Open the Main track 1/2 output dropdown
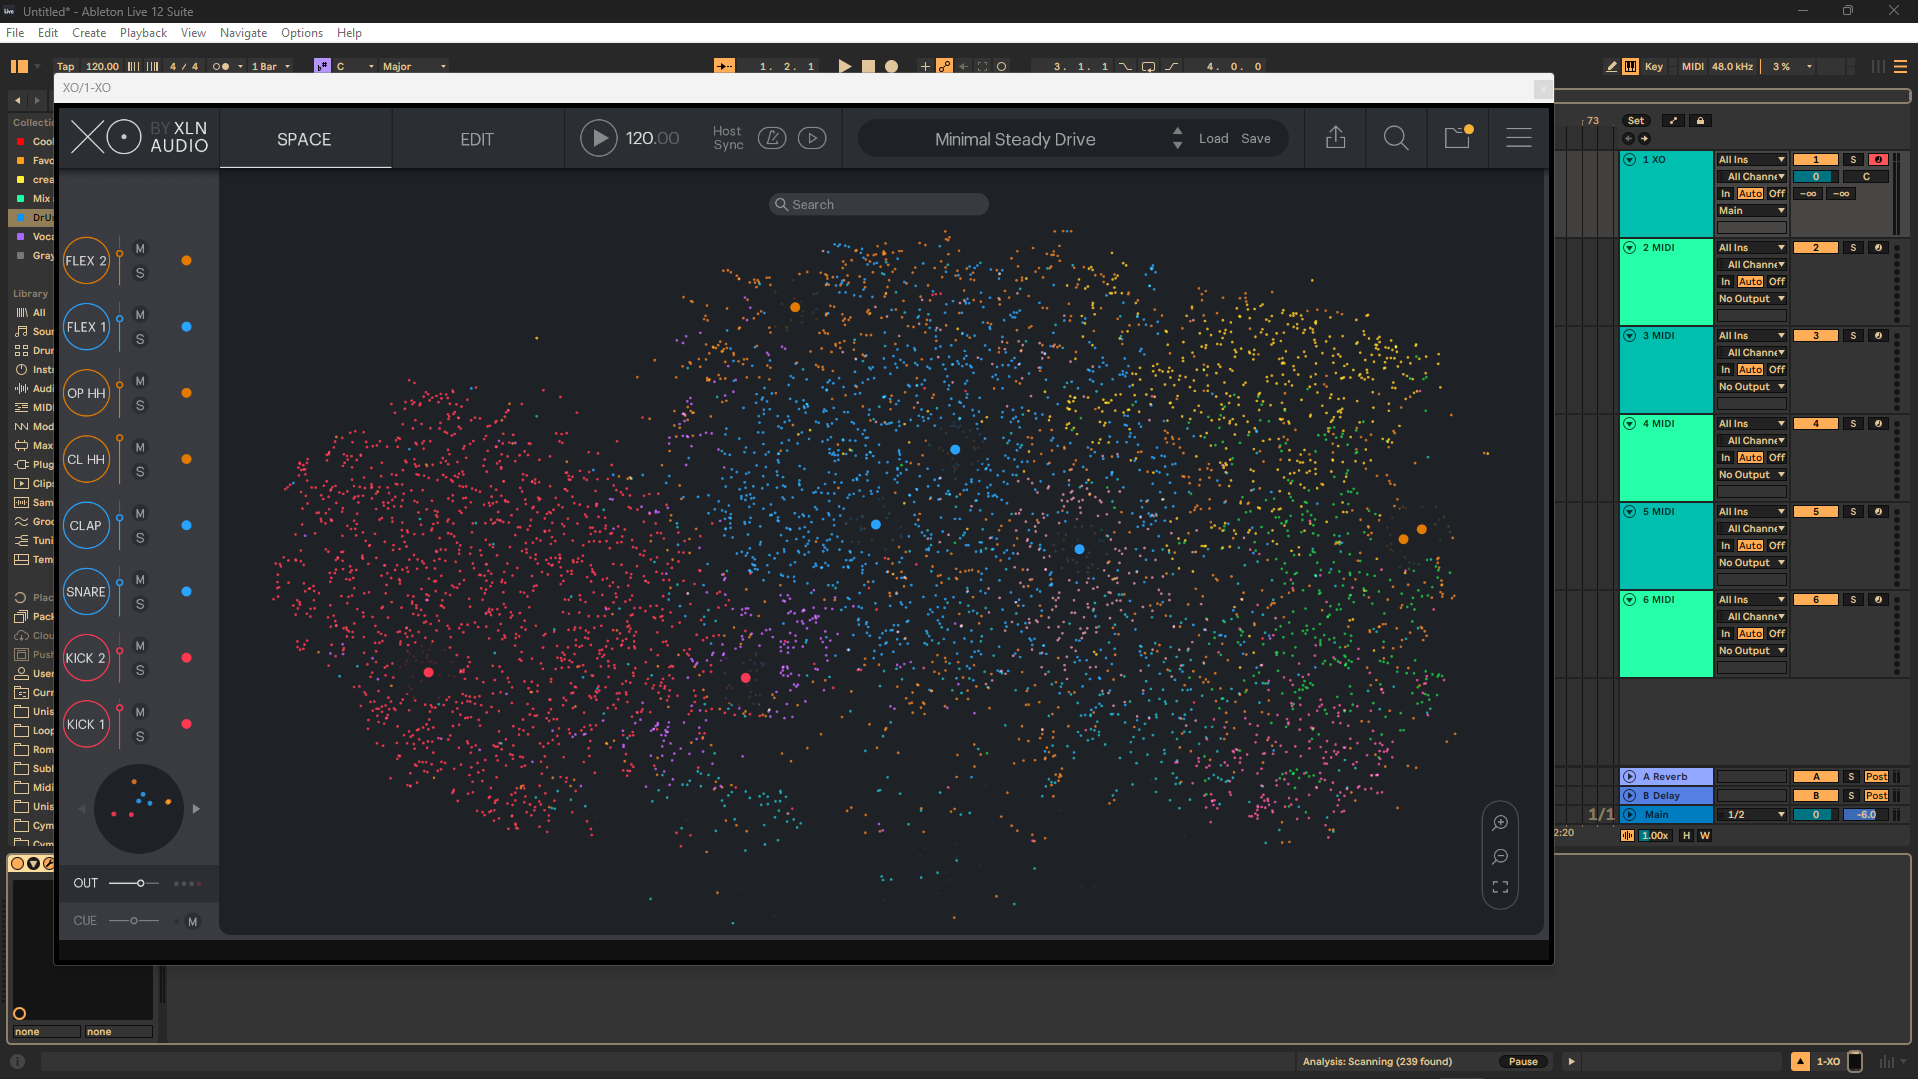 (x=1751, y=815)
